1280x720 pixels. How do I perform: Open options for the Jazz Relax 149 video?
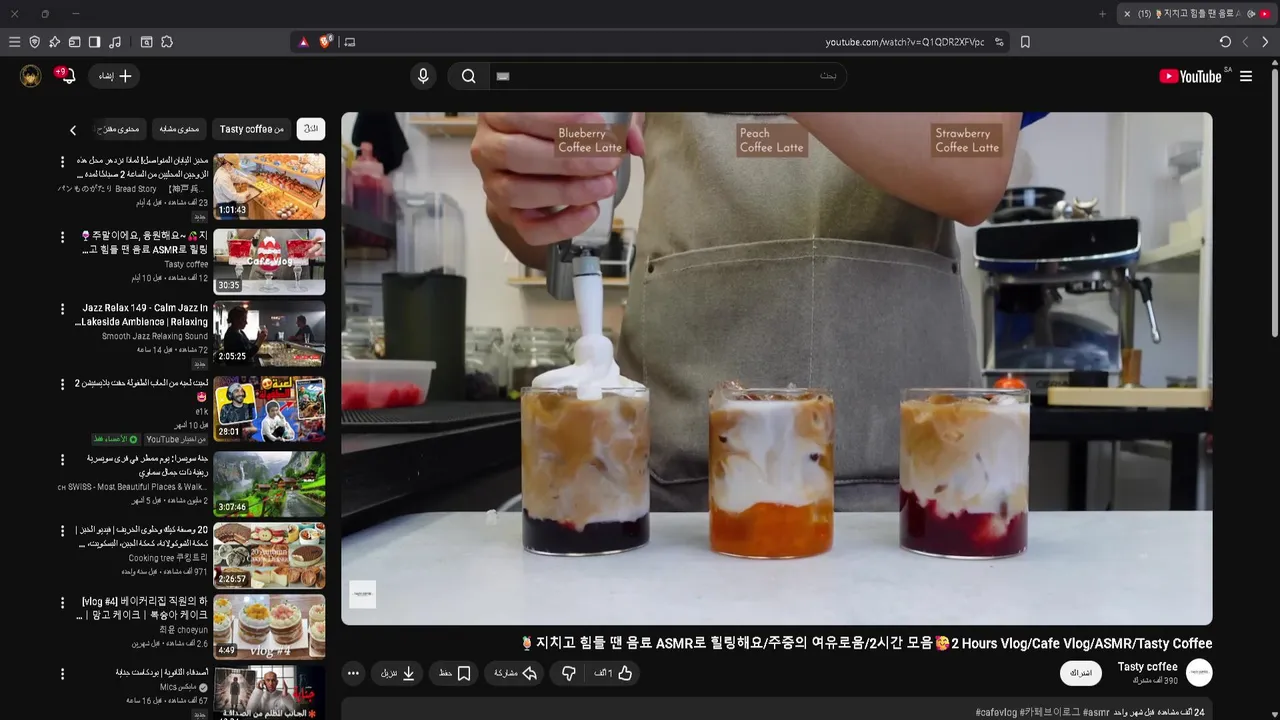click(x=62, y=309)
